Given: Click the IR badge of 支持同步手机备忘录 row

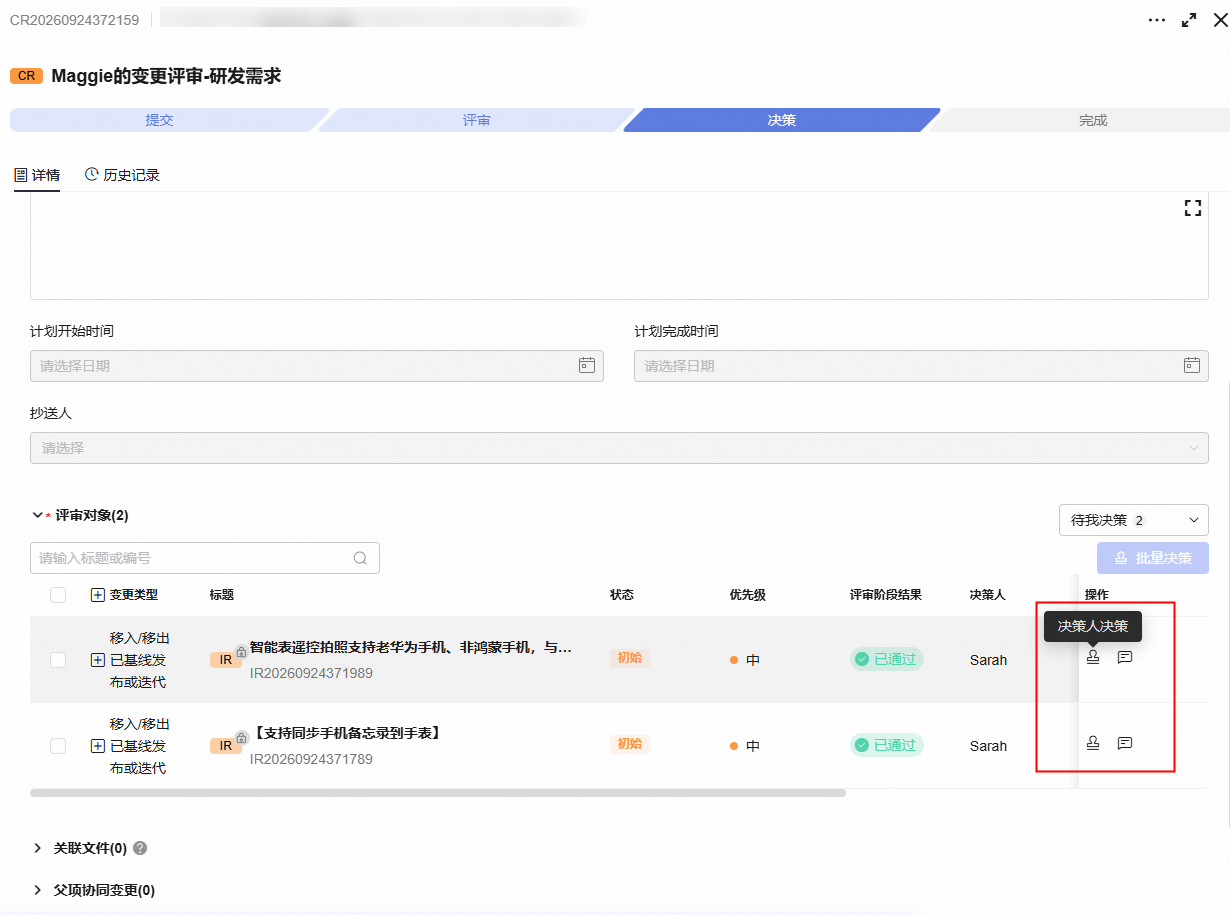Looking at the screenshot, I should [x=226, y=746].
